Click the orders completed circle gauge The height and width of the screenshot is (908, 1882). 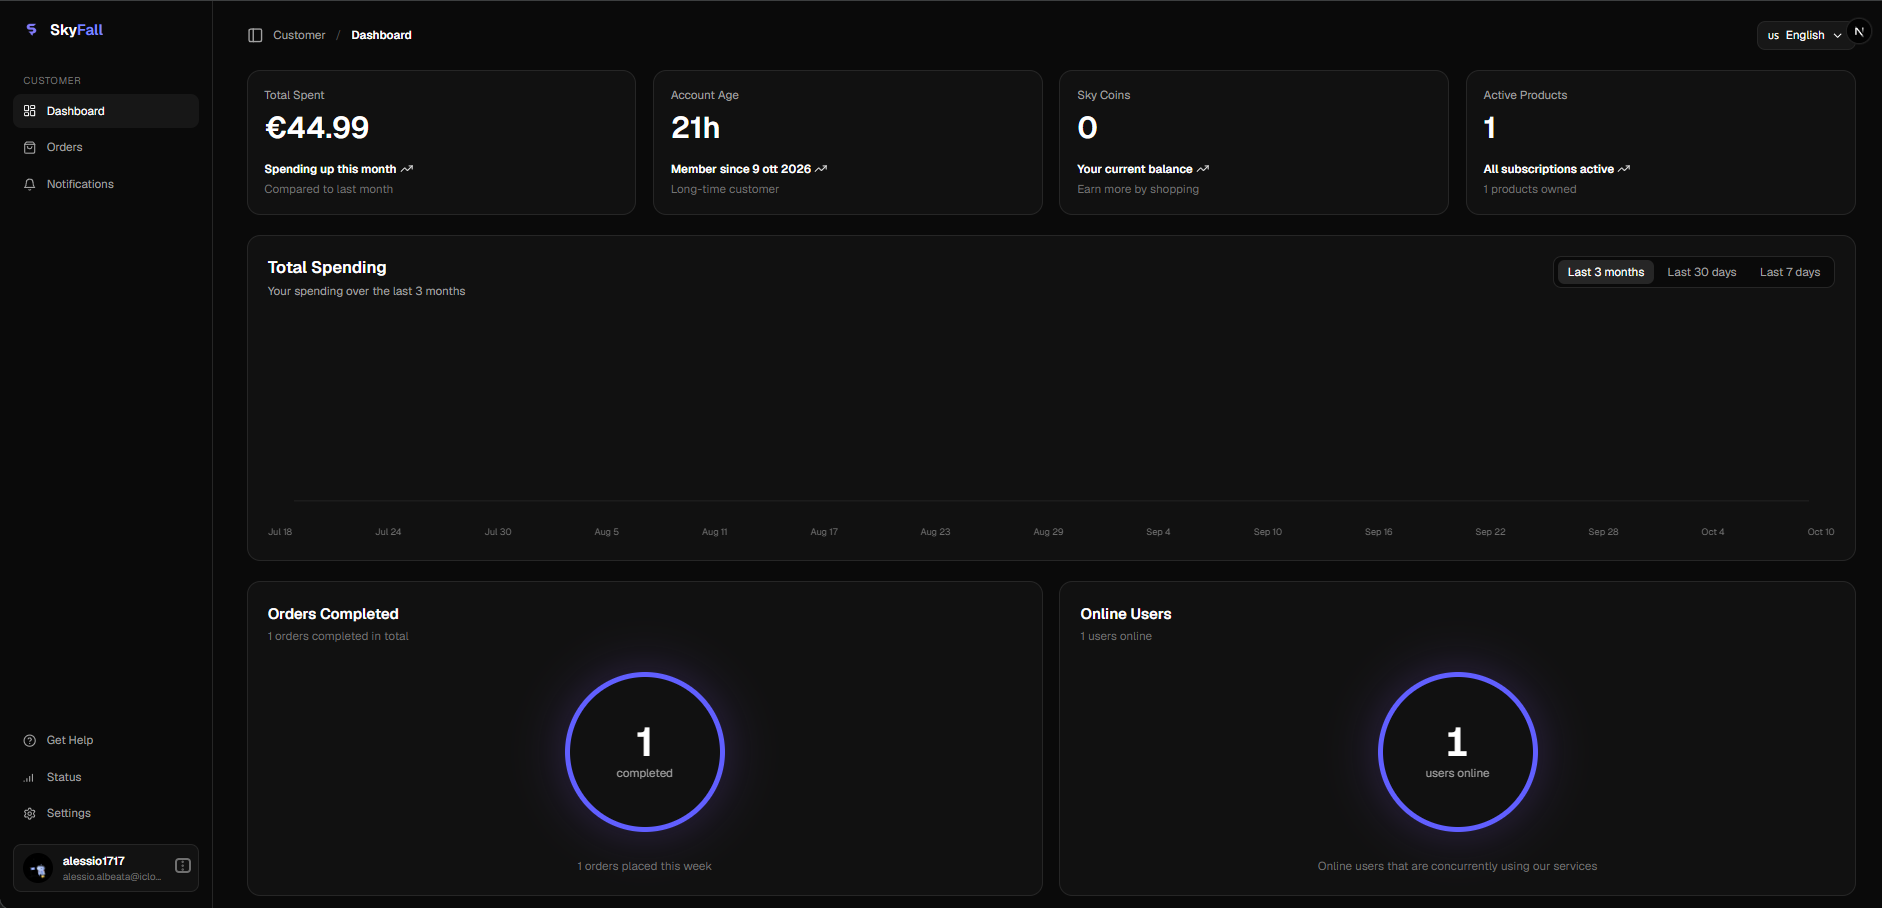[x=645, y=752]
